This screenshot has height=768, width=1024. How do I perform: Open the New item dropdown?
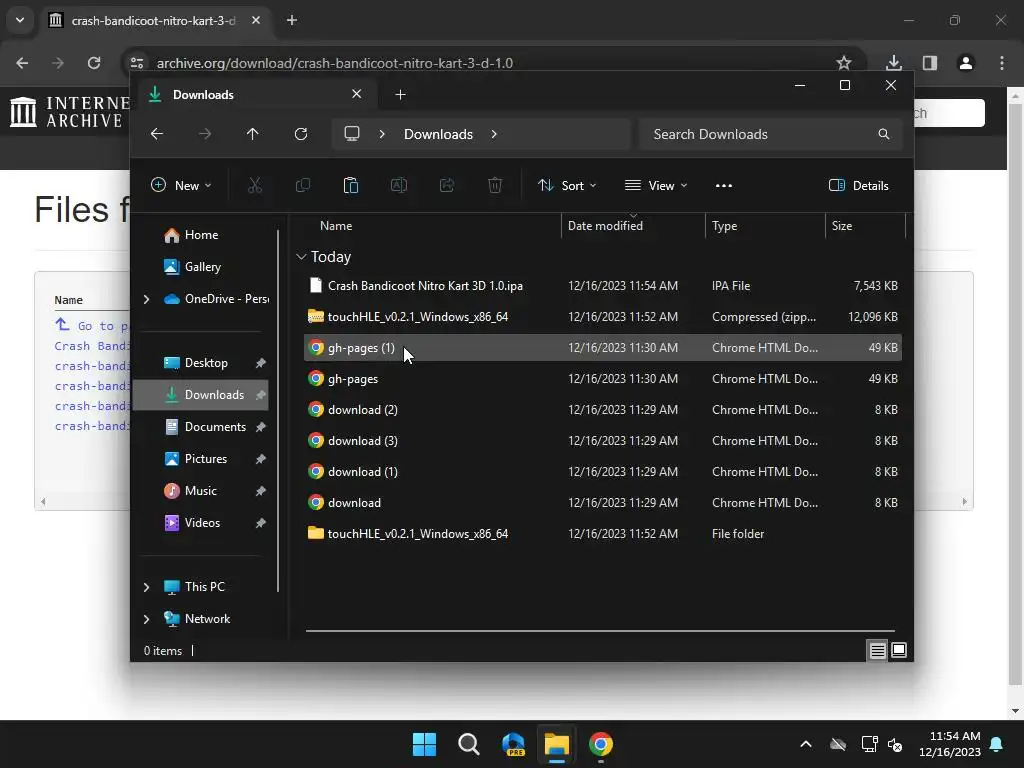181,185
